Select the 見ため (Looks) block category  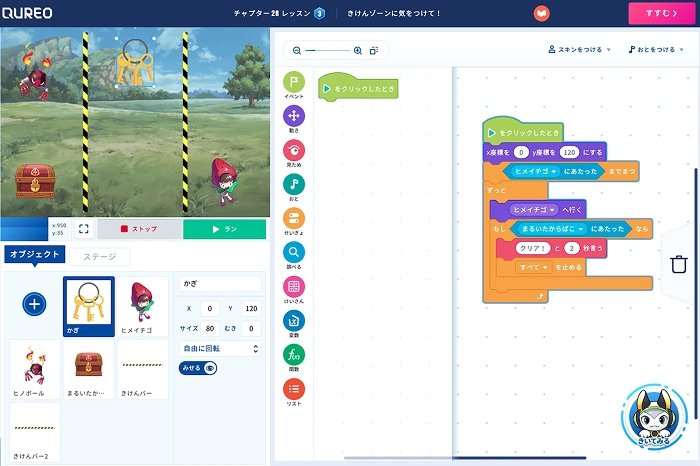click(294, 153)
